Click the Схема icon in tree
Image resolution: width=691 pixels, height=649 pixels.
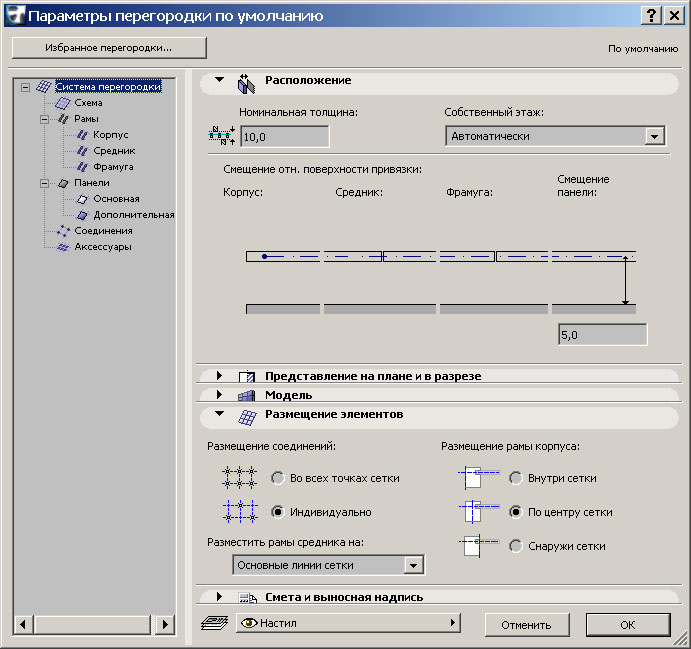(62, 103)
